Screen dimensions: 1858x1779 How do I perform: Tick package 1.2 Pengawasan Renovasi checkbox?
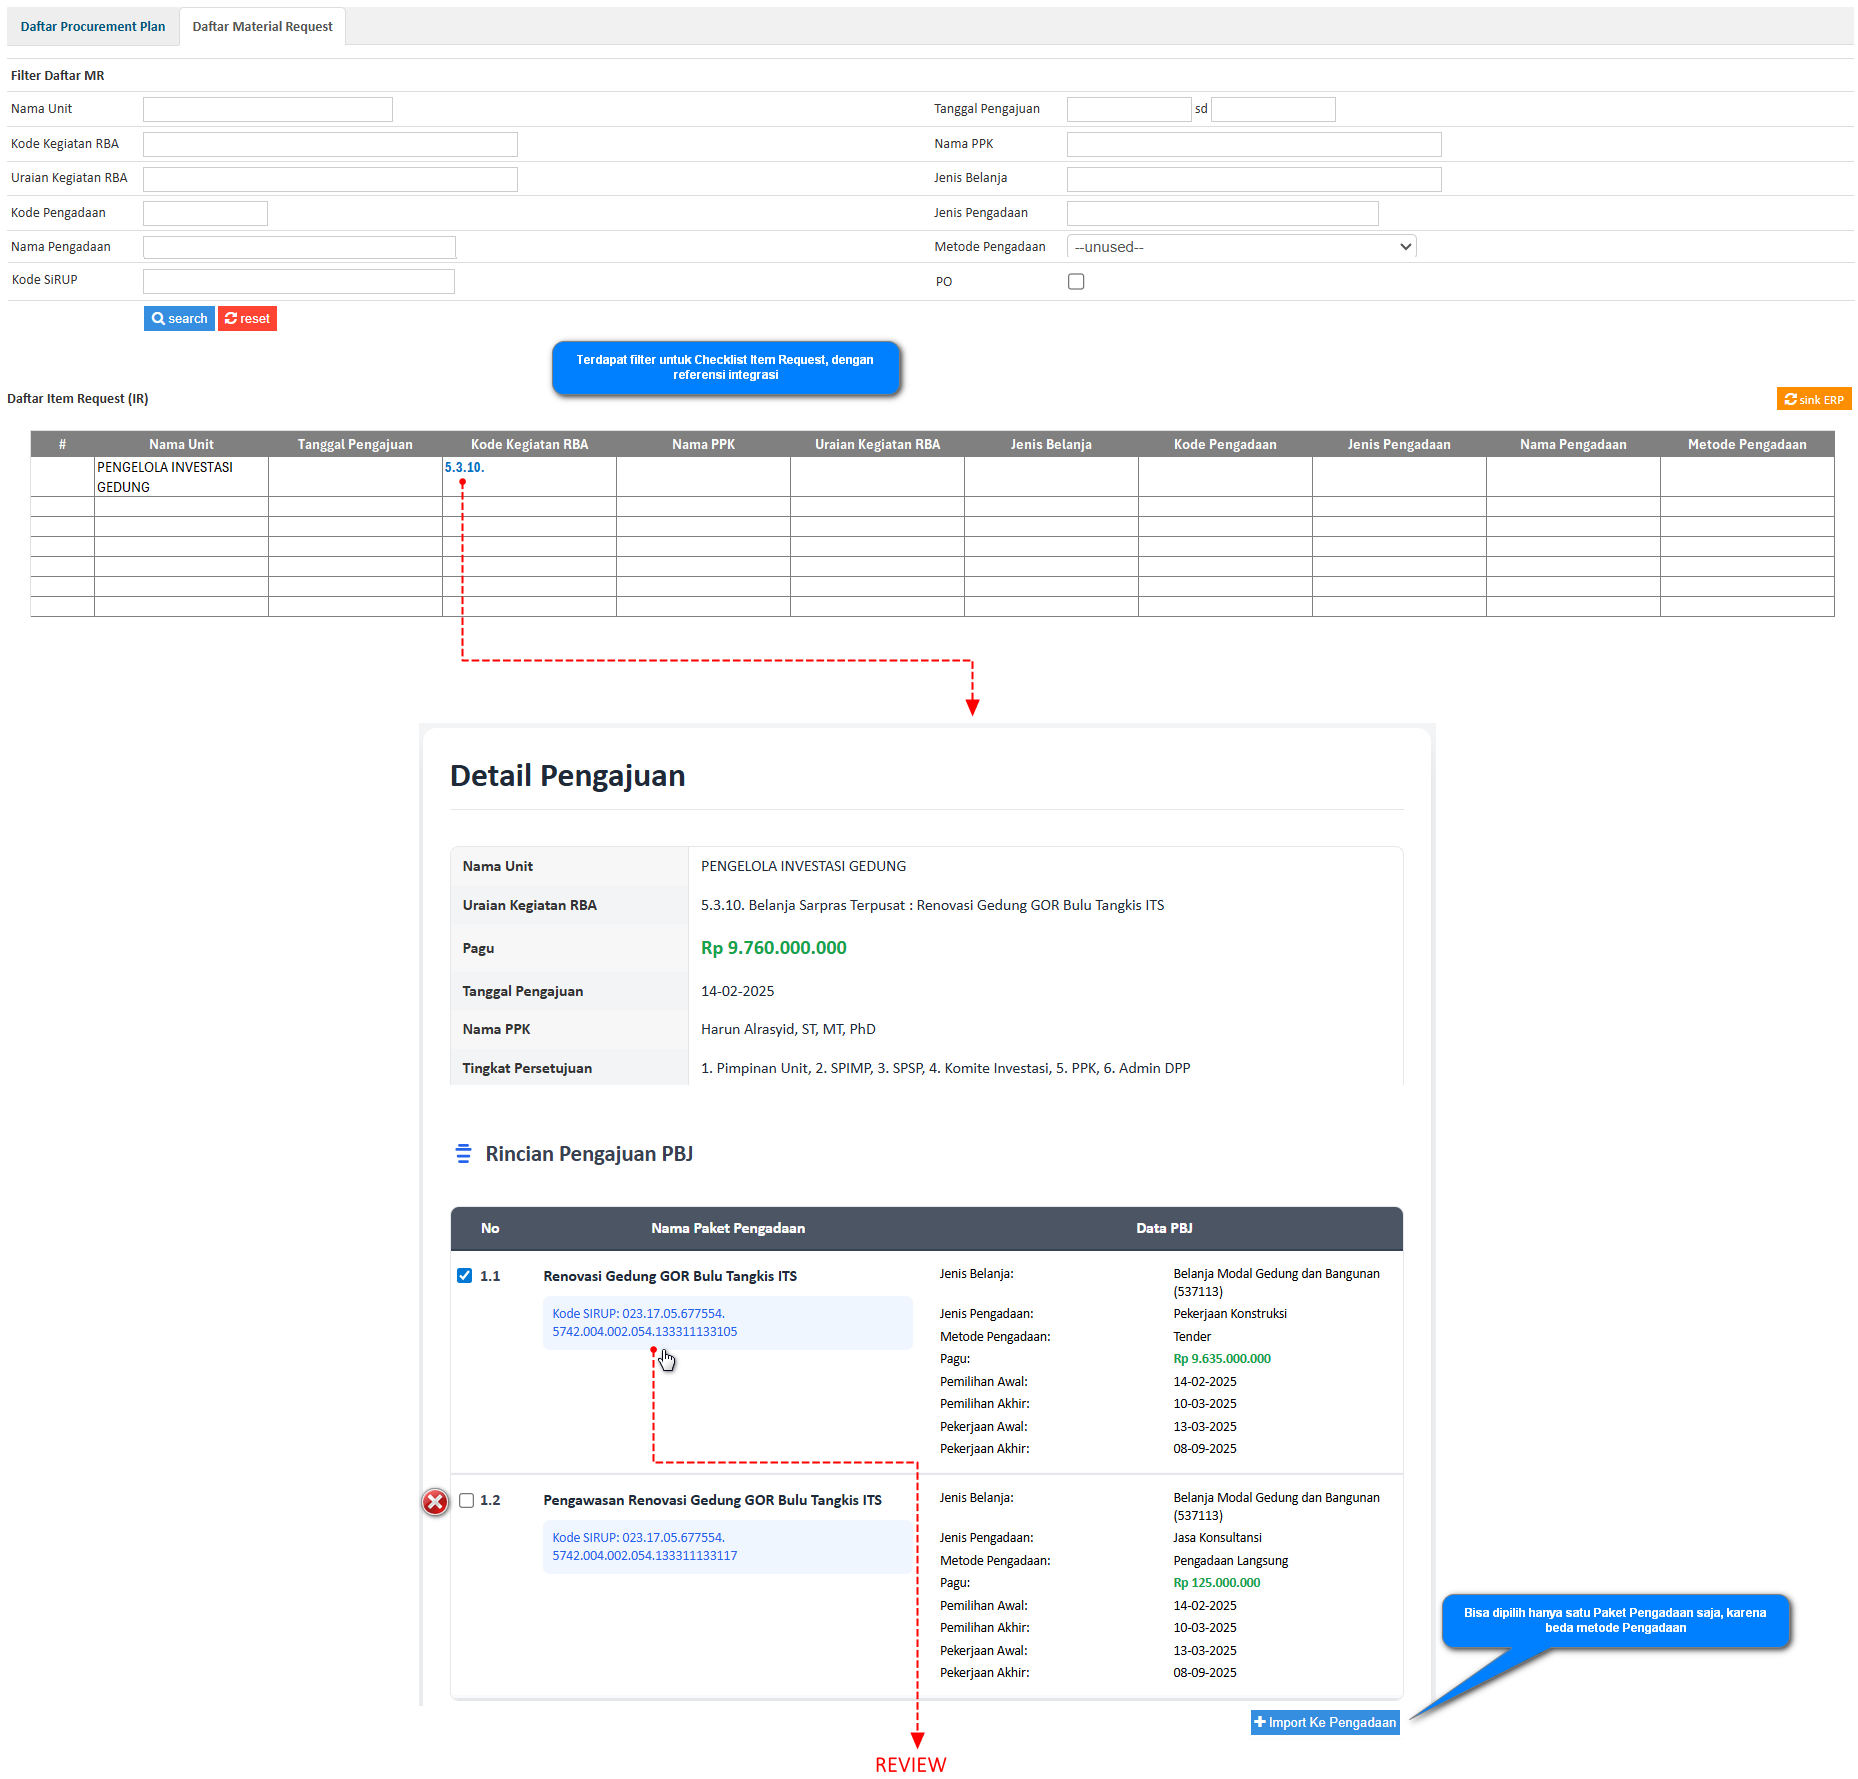coord(466,1500)
